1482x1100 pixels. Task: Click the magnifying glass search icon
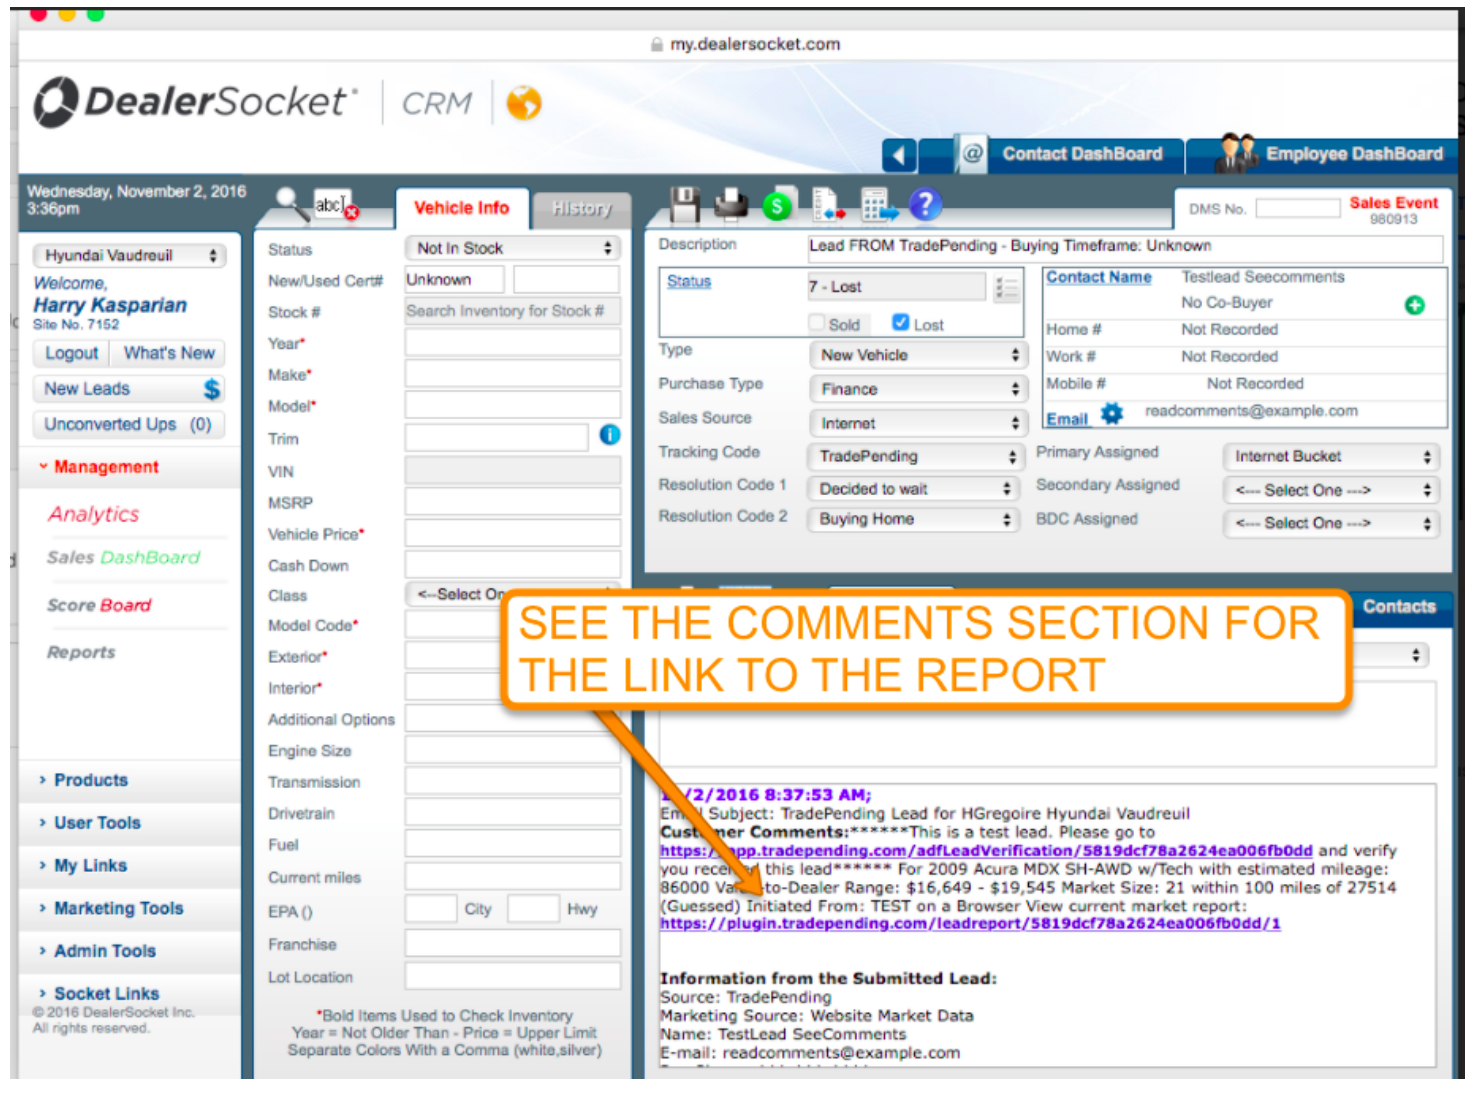(290, 204)
